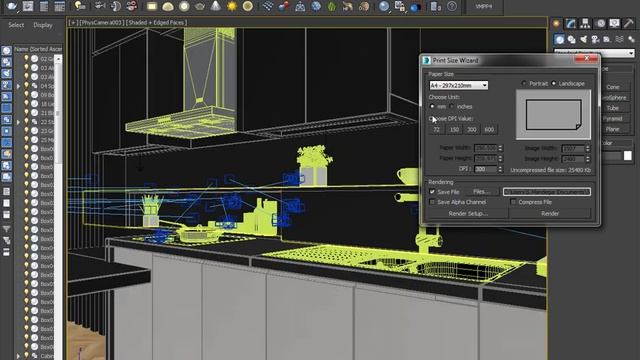640x360 pixels.
Task: Click the Paper Height spinner arrows
Action: click(x=500, y=158)
